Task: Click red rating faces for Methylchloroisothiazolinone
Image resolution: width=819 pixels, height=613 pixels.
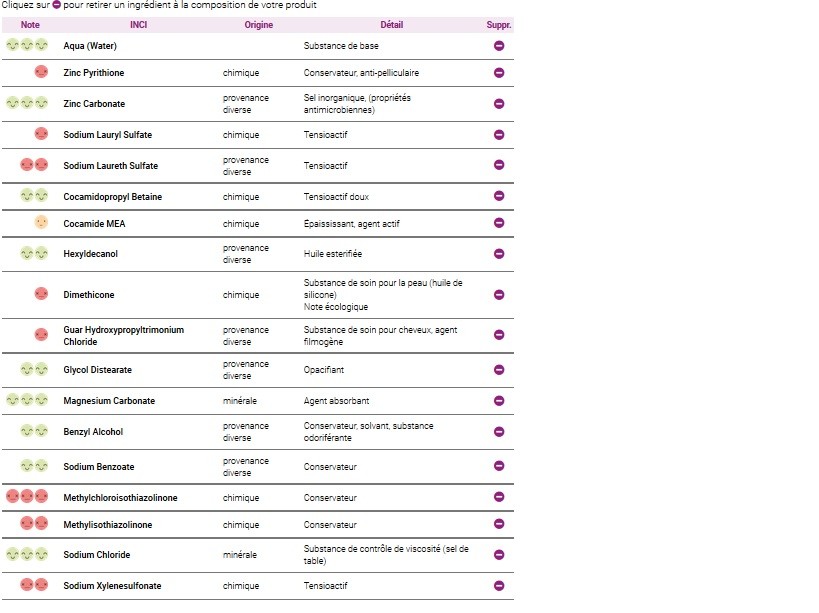Action: tap(27, 497)
